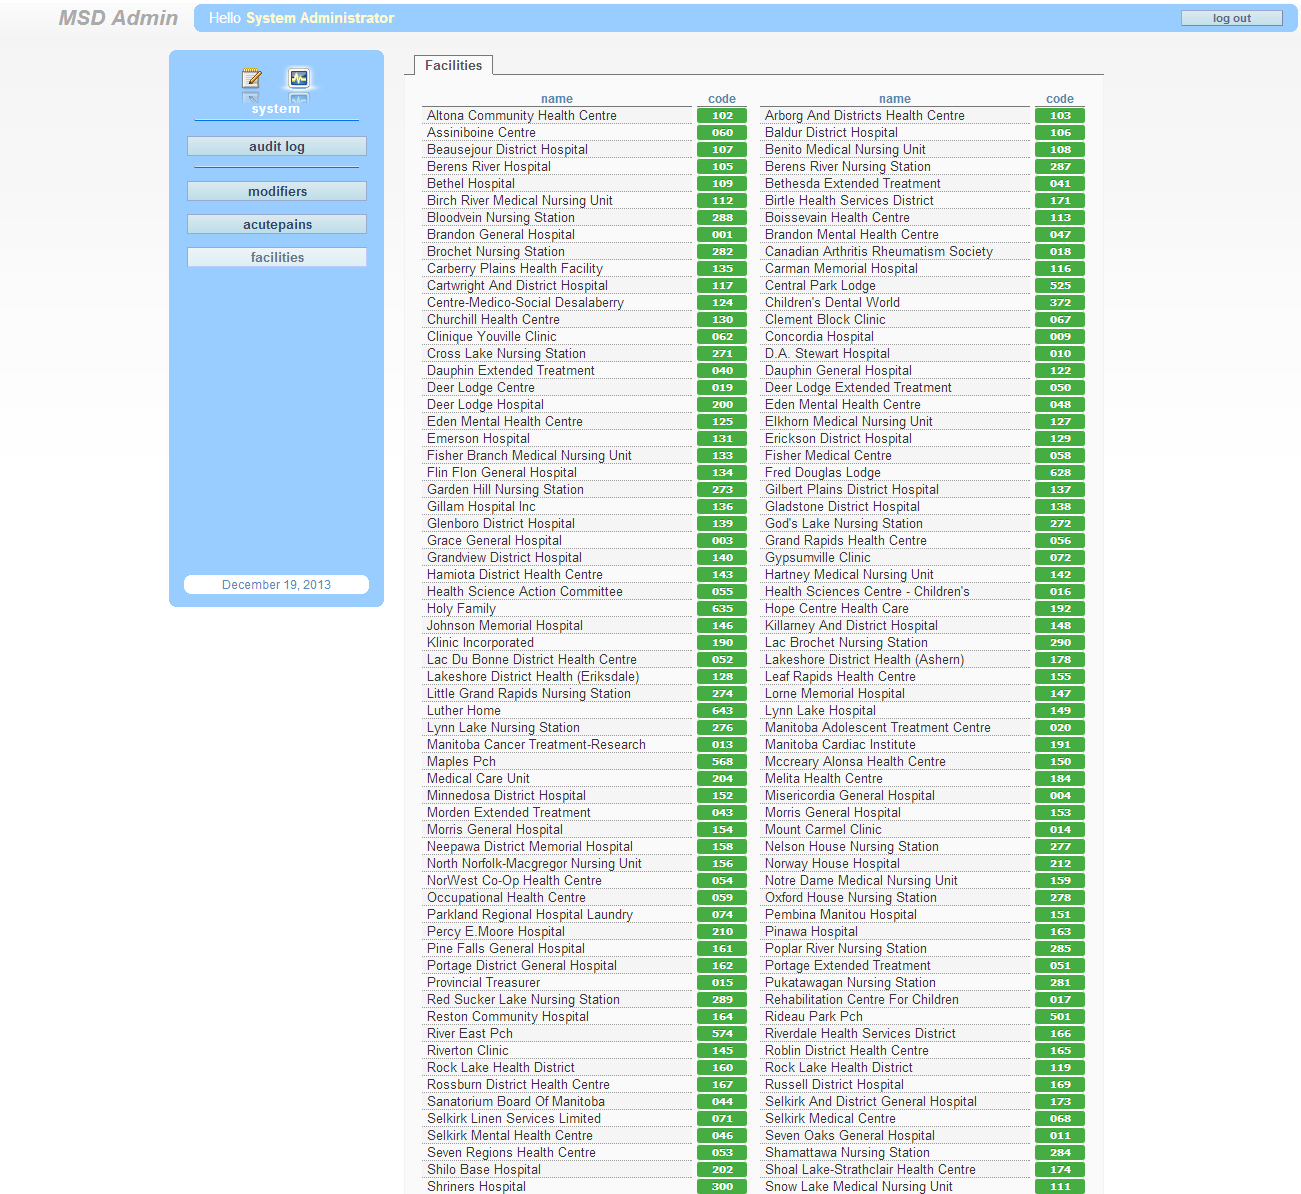Select Assiniboine Centre facility
Viewport: 1301px width, 1194px height.
481,132
